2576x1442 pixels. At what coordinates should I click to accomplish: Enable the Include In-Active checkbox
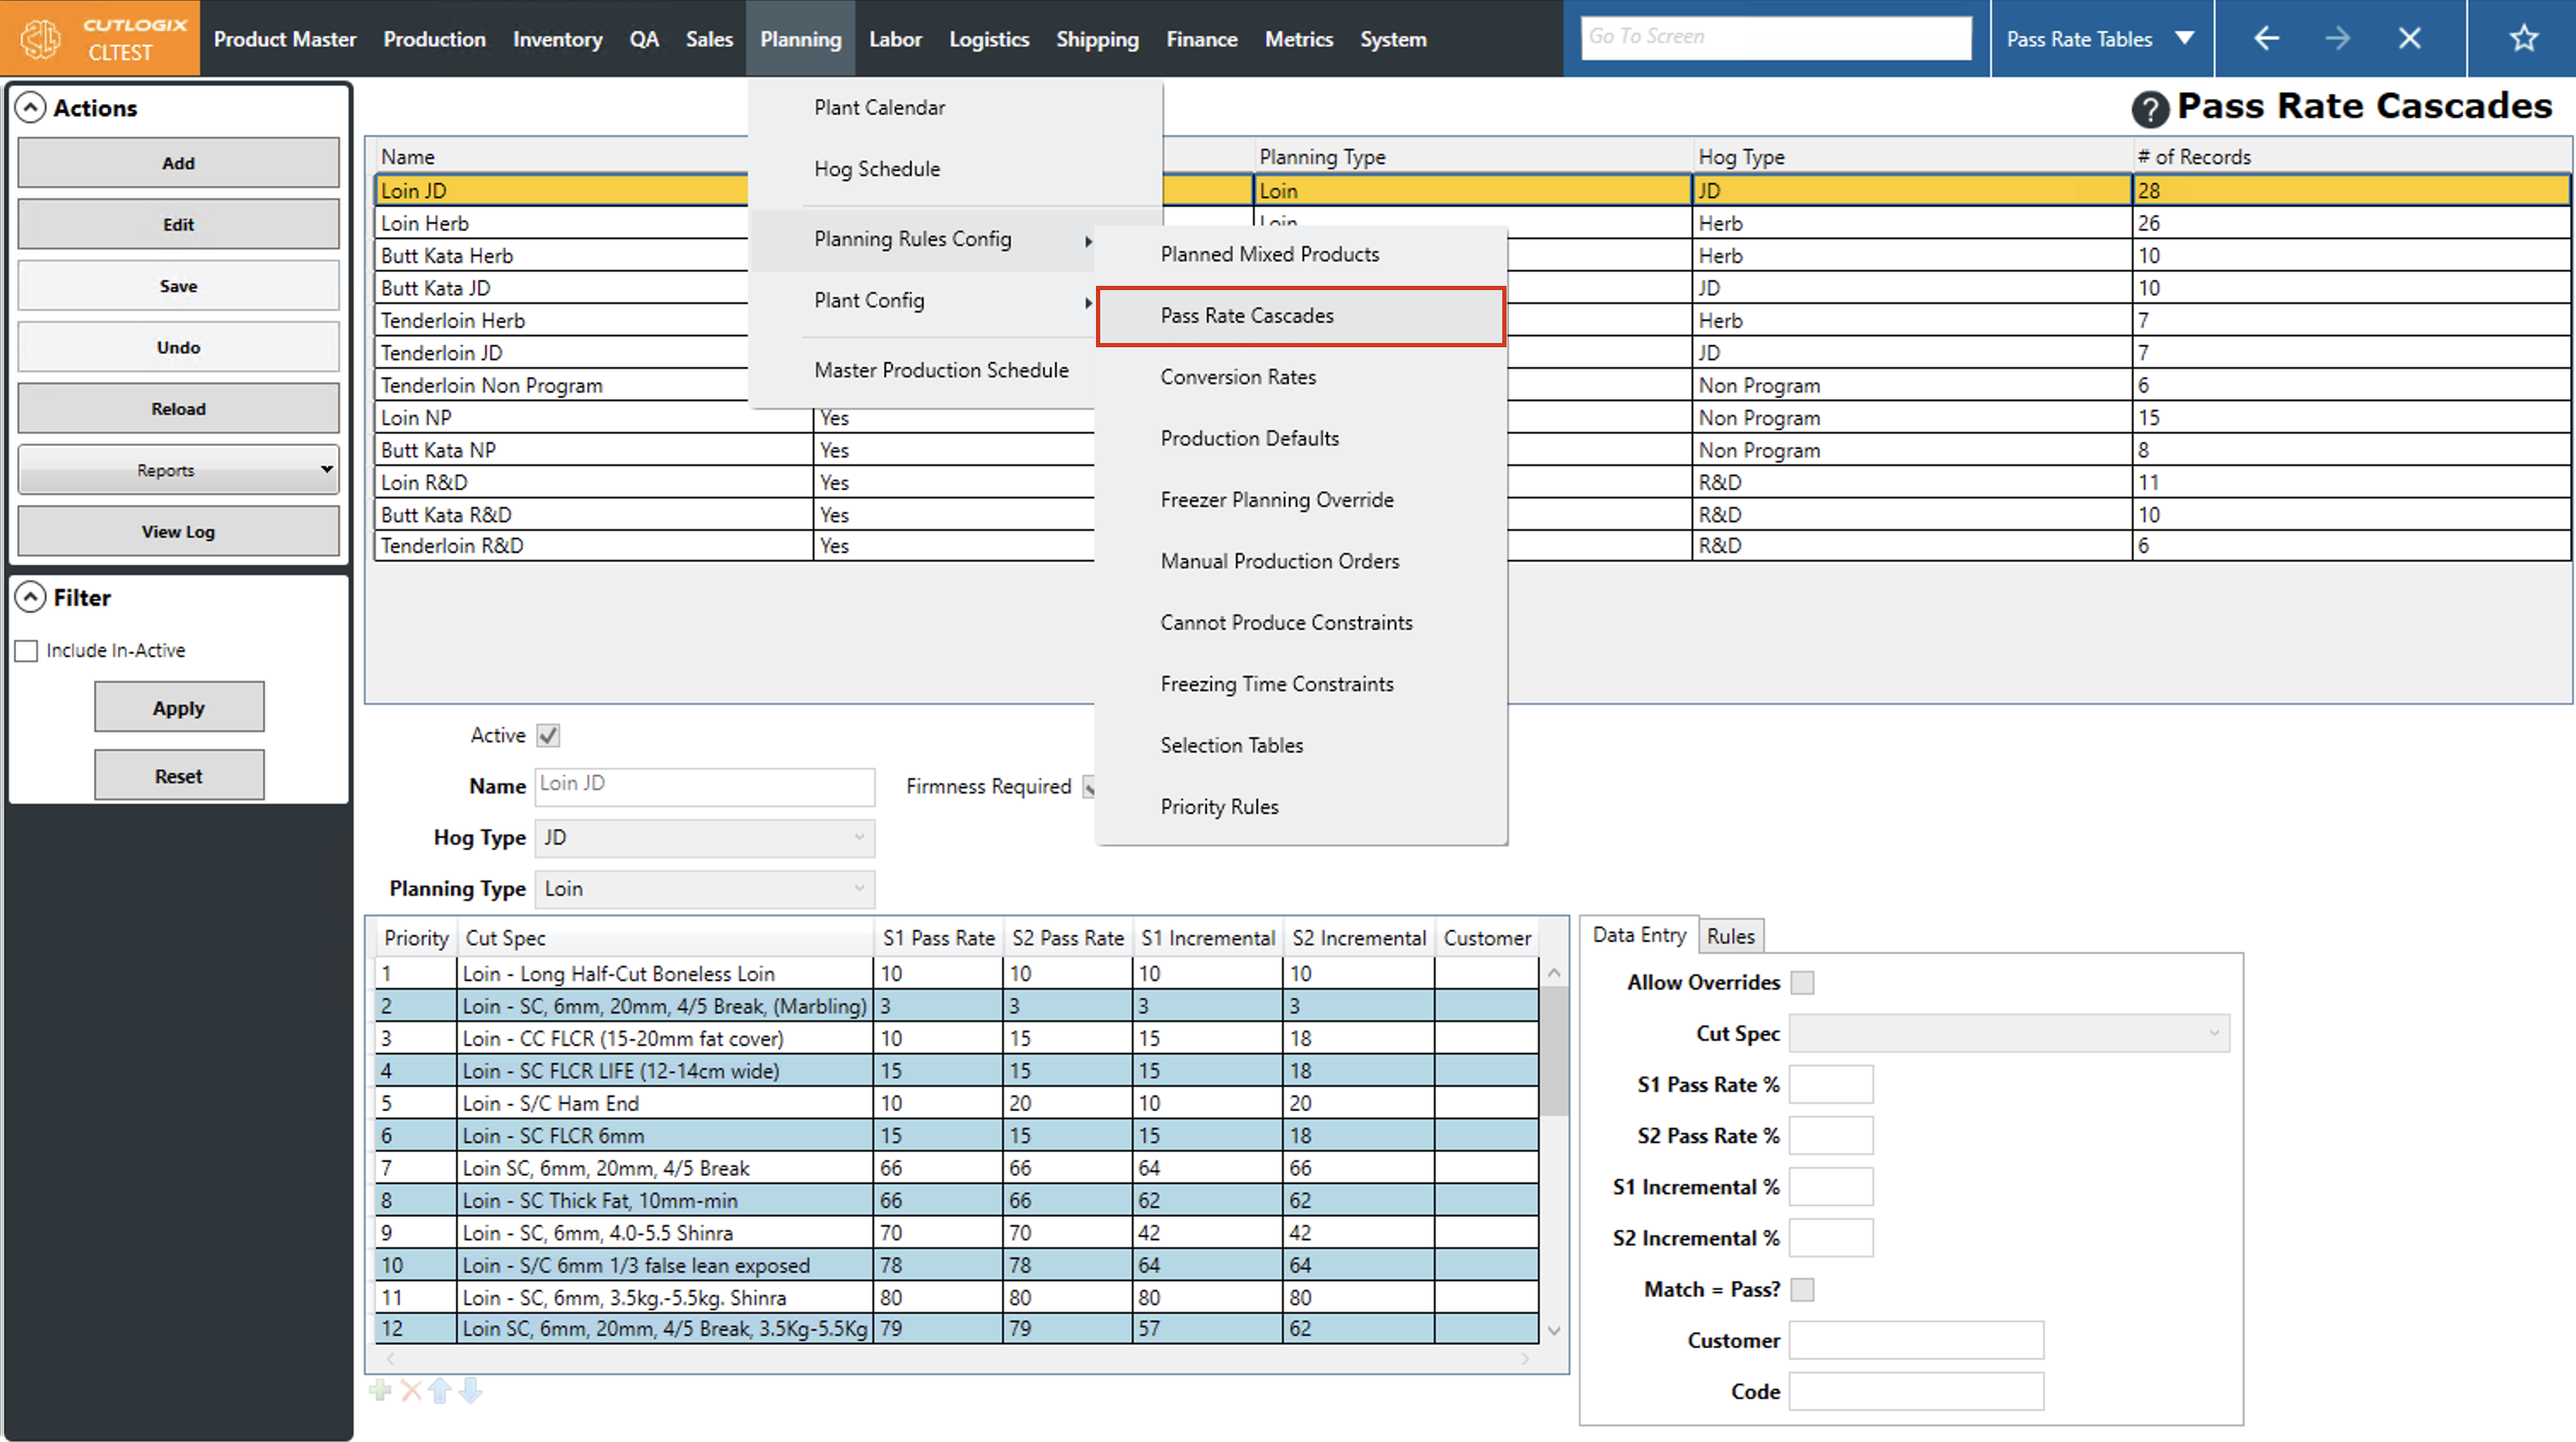(x=27, y=651)
